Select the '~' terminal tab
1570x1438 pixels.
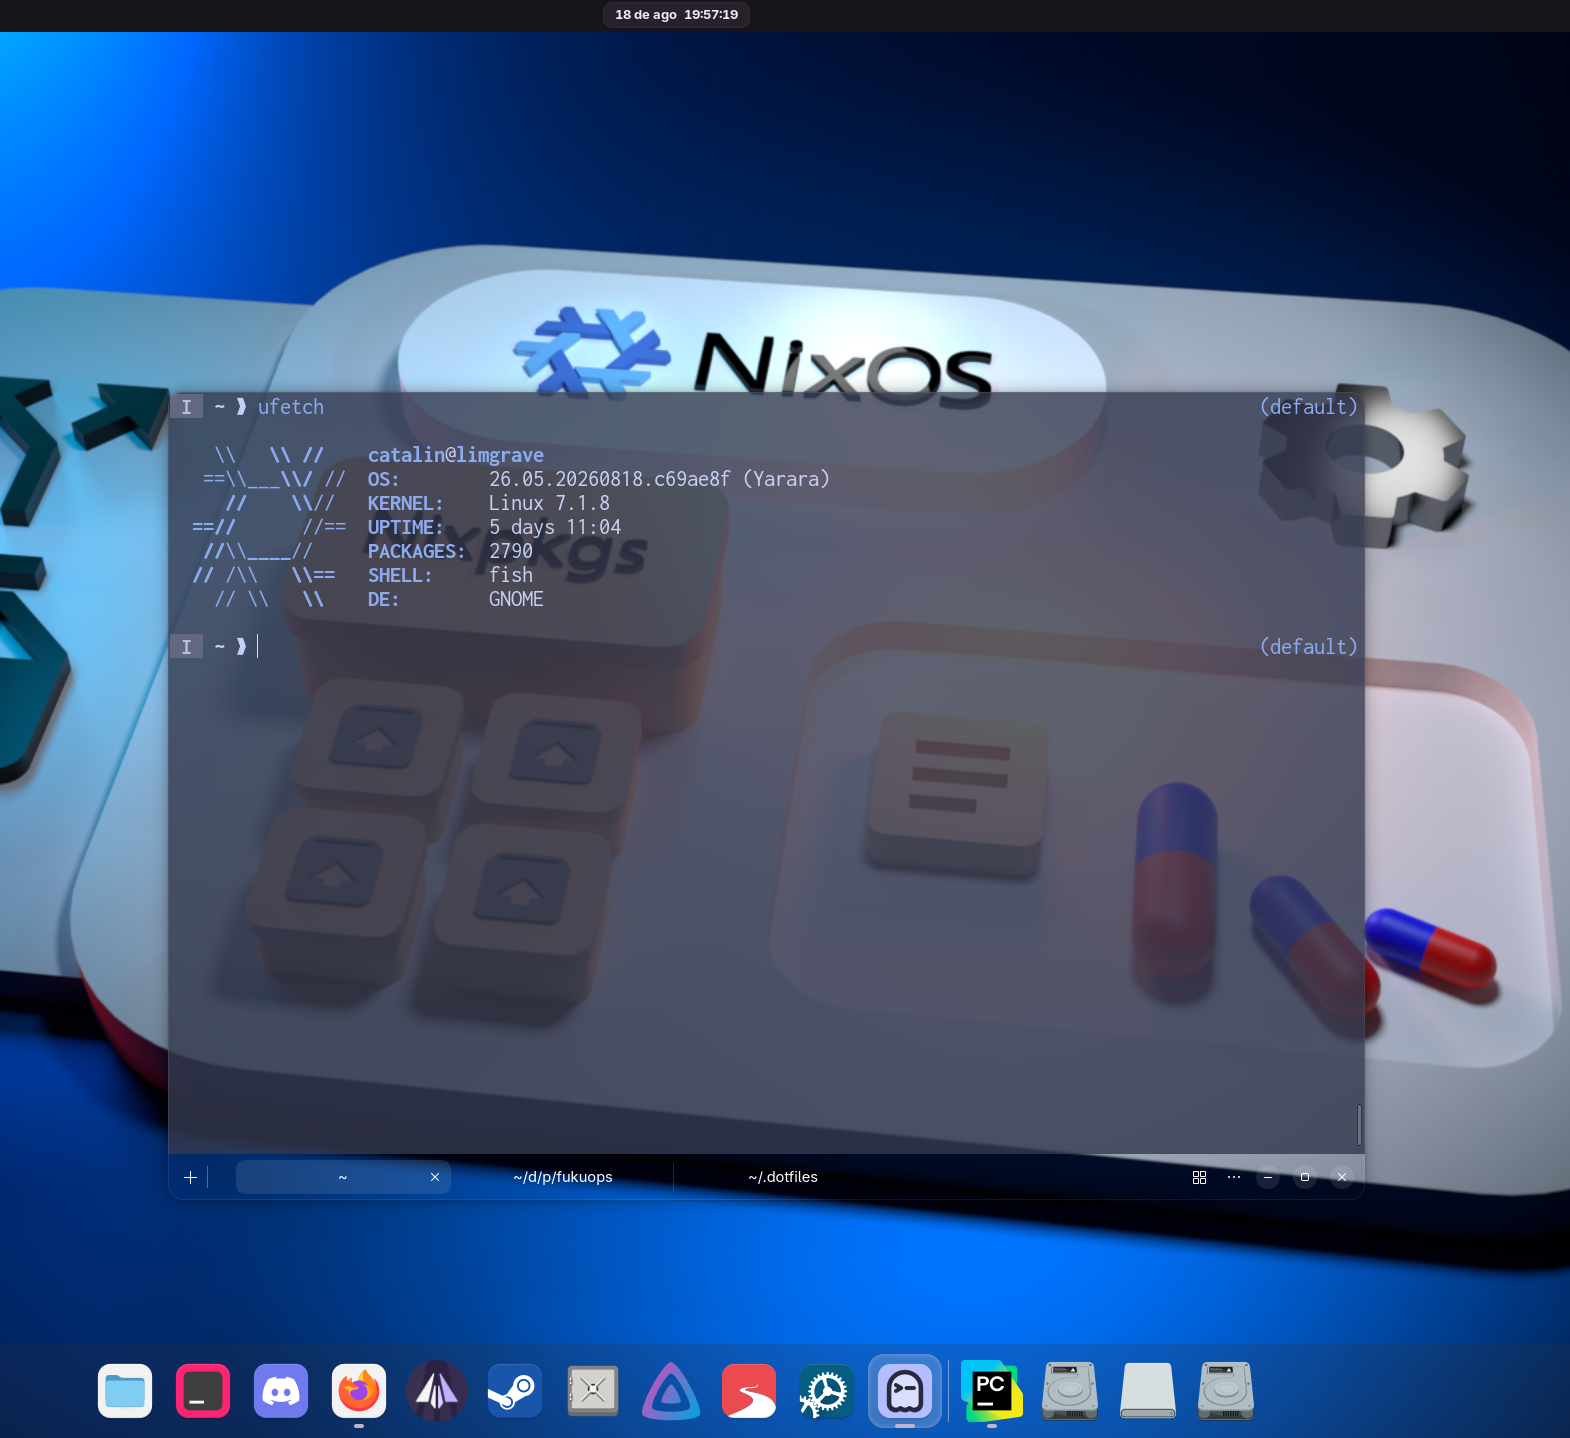pos(343,1177)
